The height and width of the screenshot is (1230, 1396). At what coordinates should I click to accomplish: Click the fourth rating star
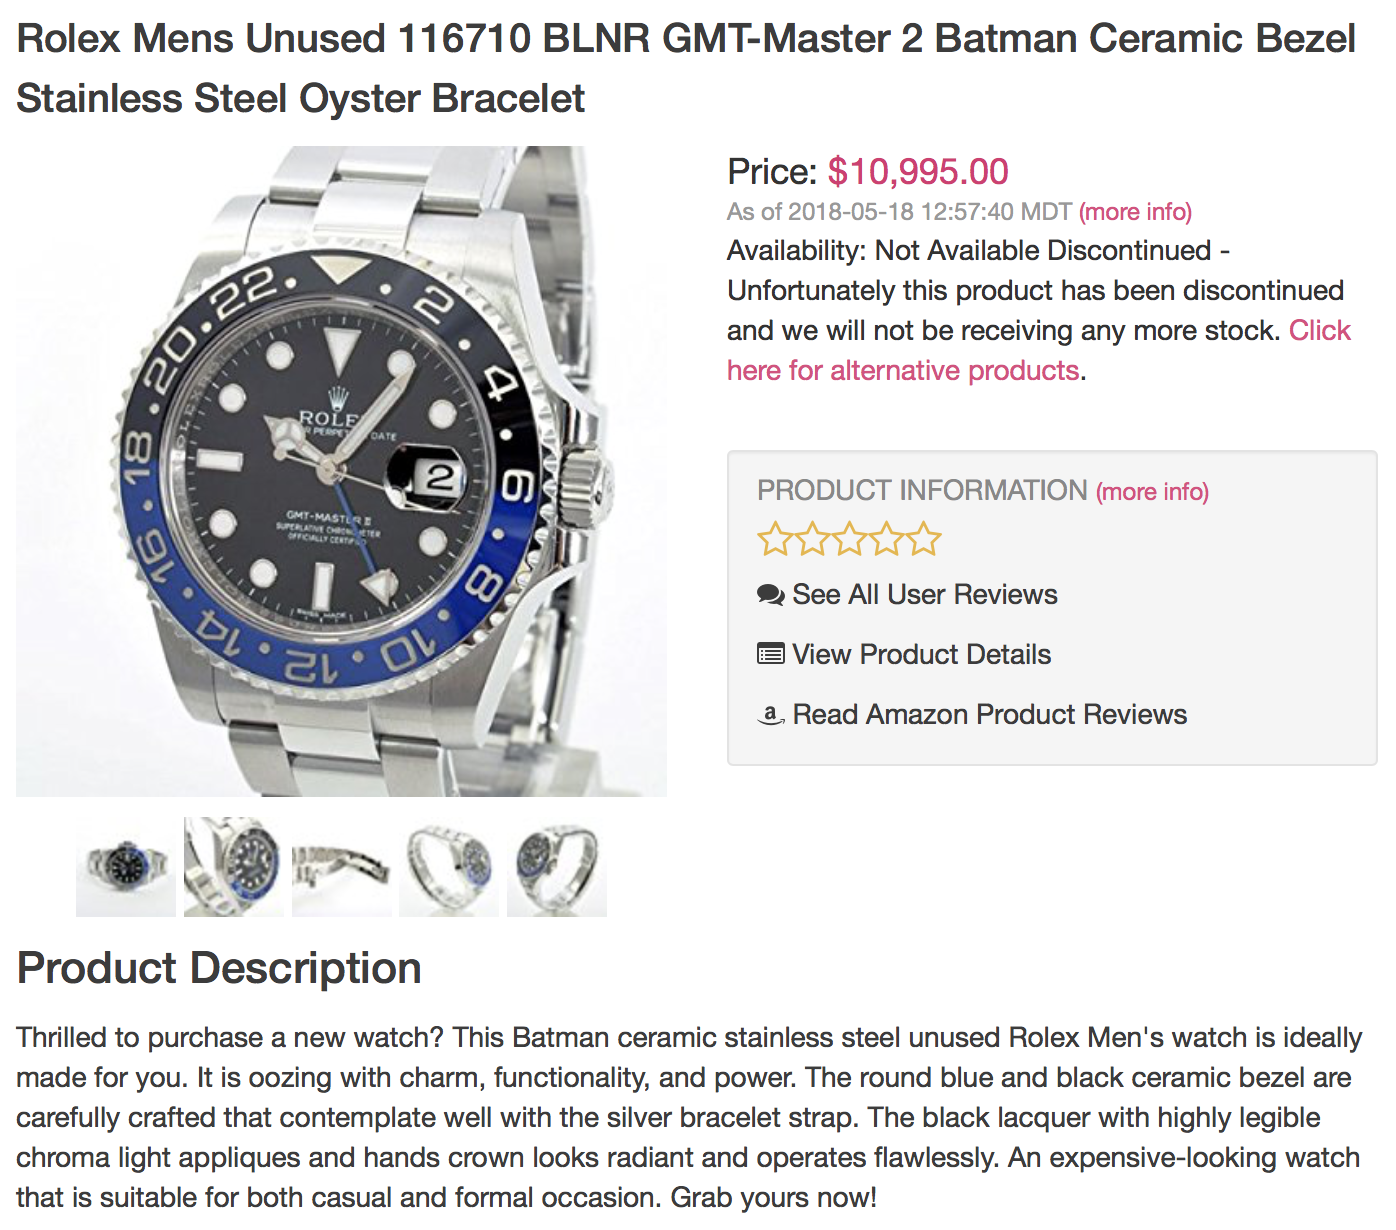click(886, 539)
